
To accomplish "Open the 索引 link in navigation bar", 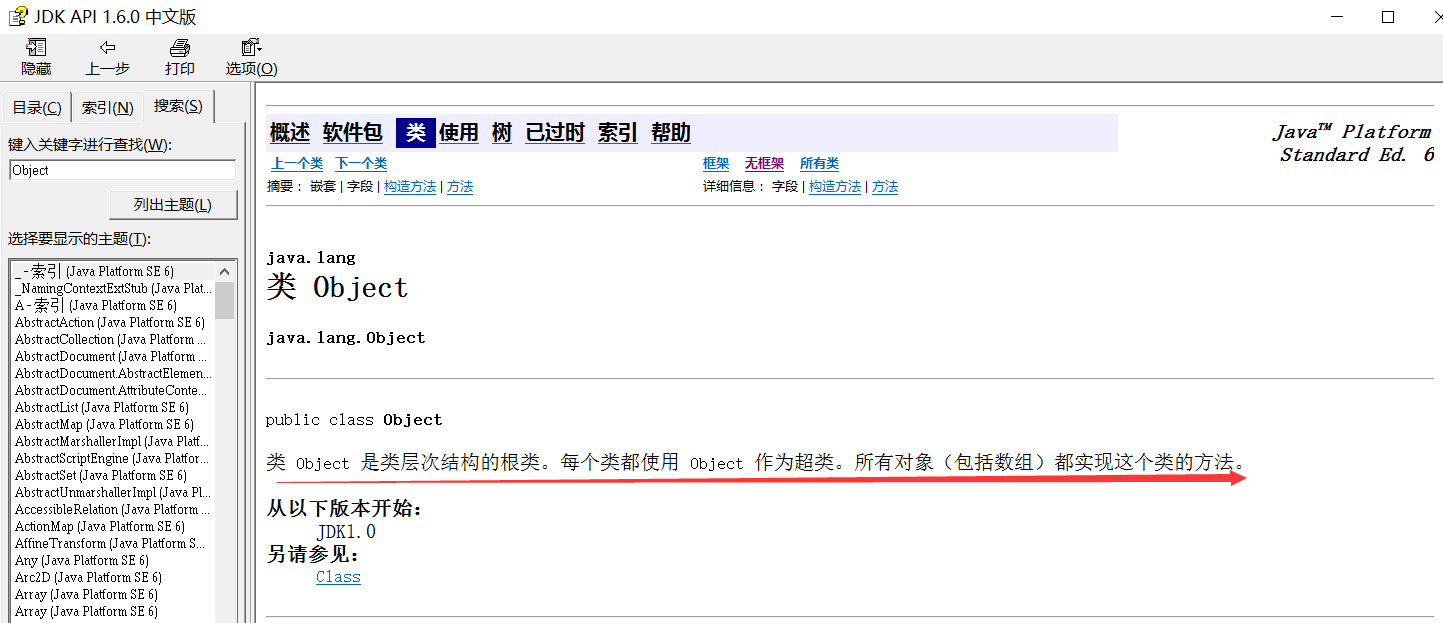I will point(618,132).
